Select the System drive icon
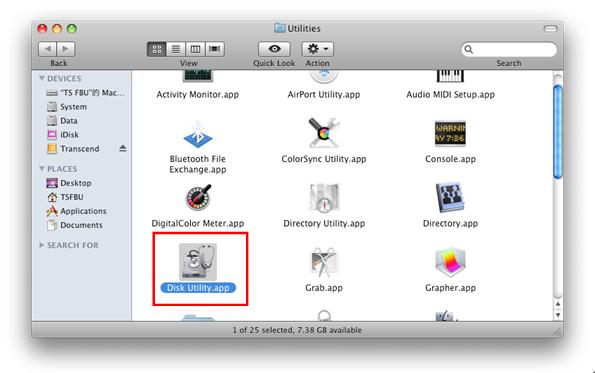This screenshot has height=373, width=595. pyautogui.click(x=52, y=107)
